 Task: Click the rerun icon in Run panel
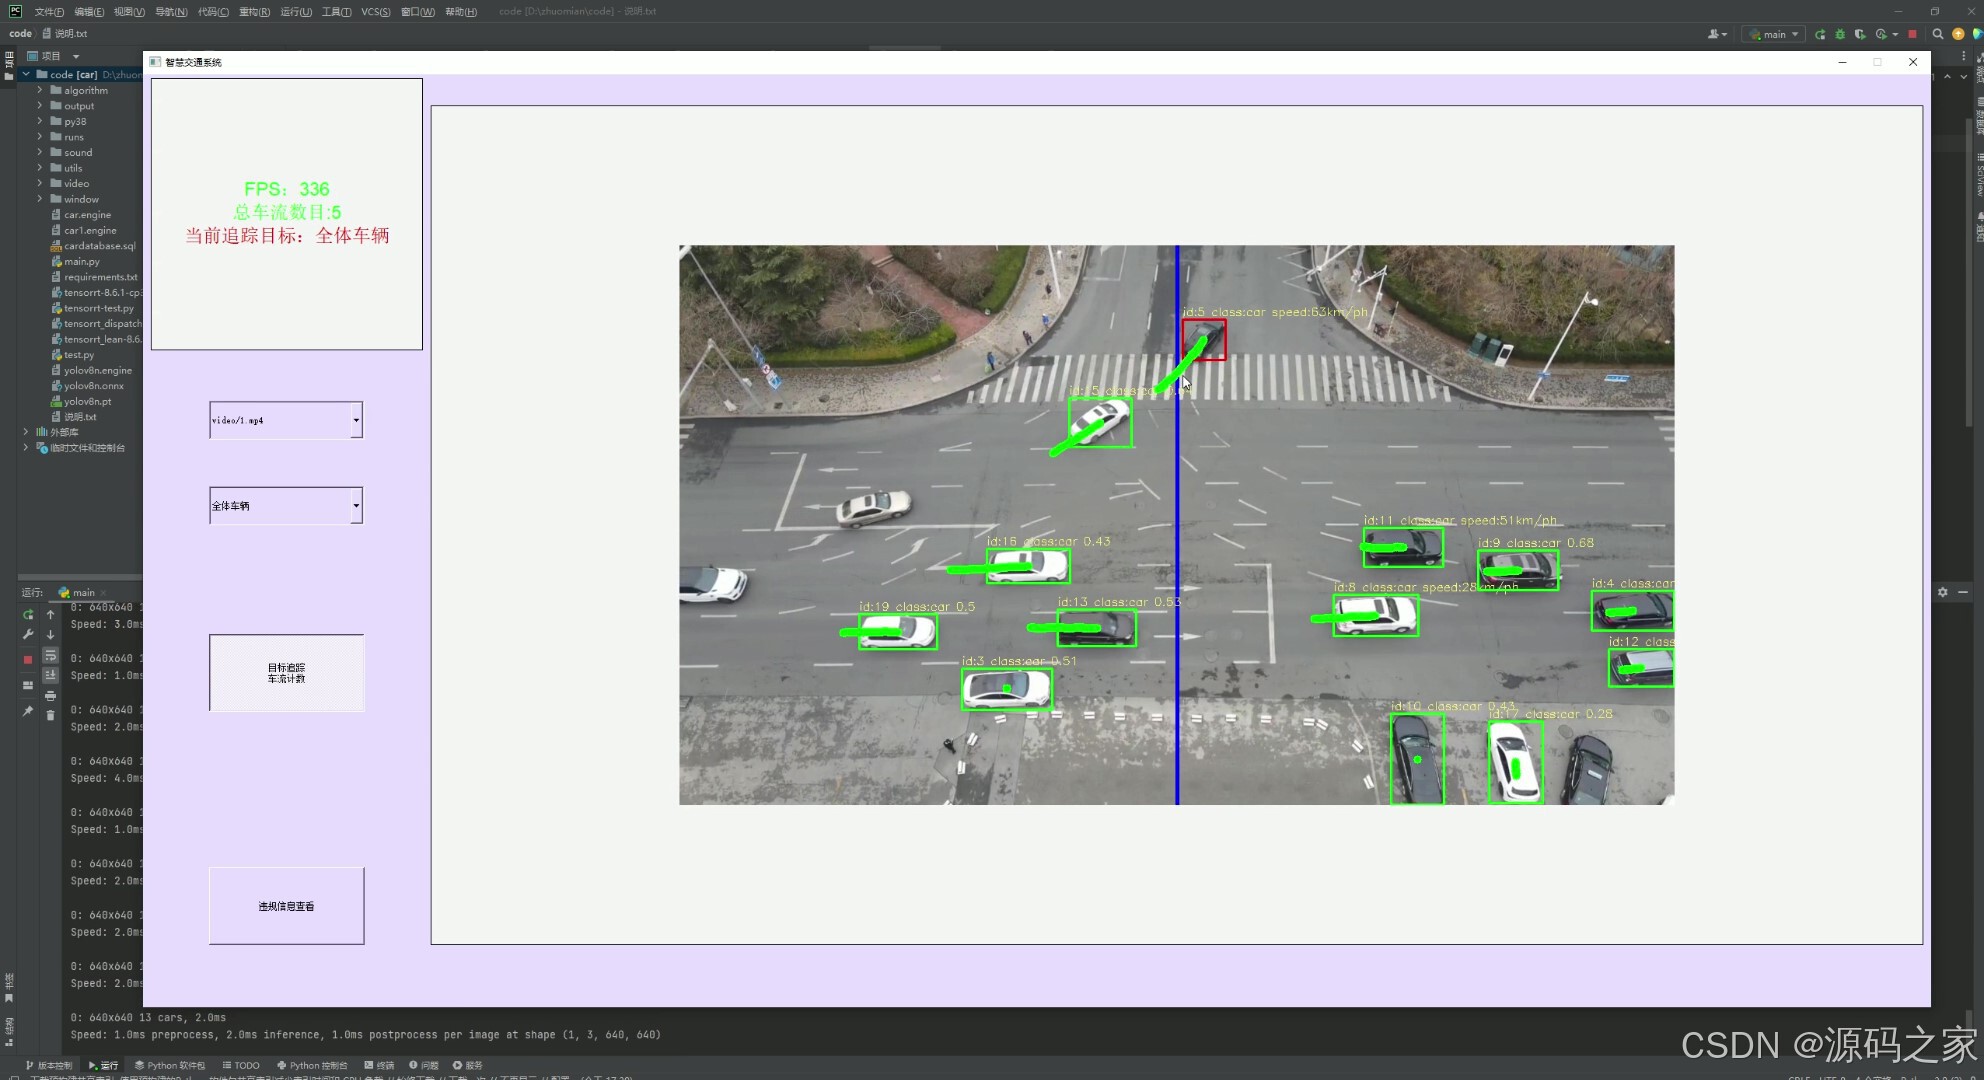click(28, 614)
